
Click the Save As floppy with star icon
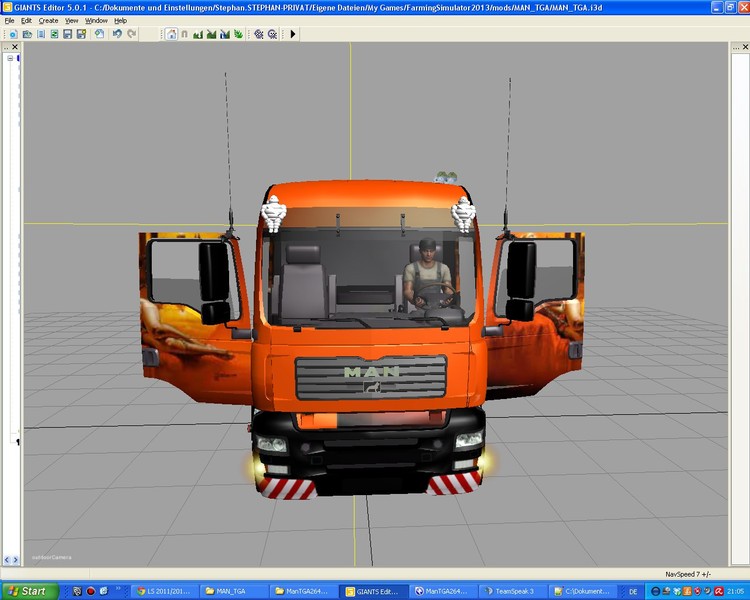coord(81,34)
